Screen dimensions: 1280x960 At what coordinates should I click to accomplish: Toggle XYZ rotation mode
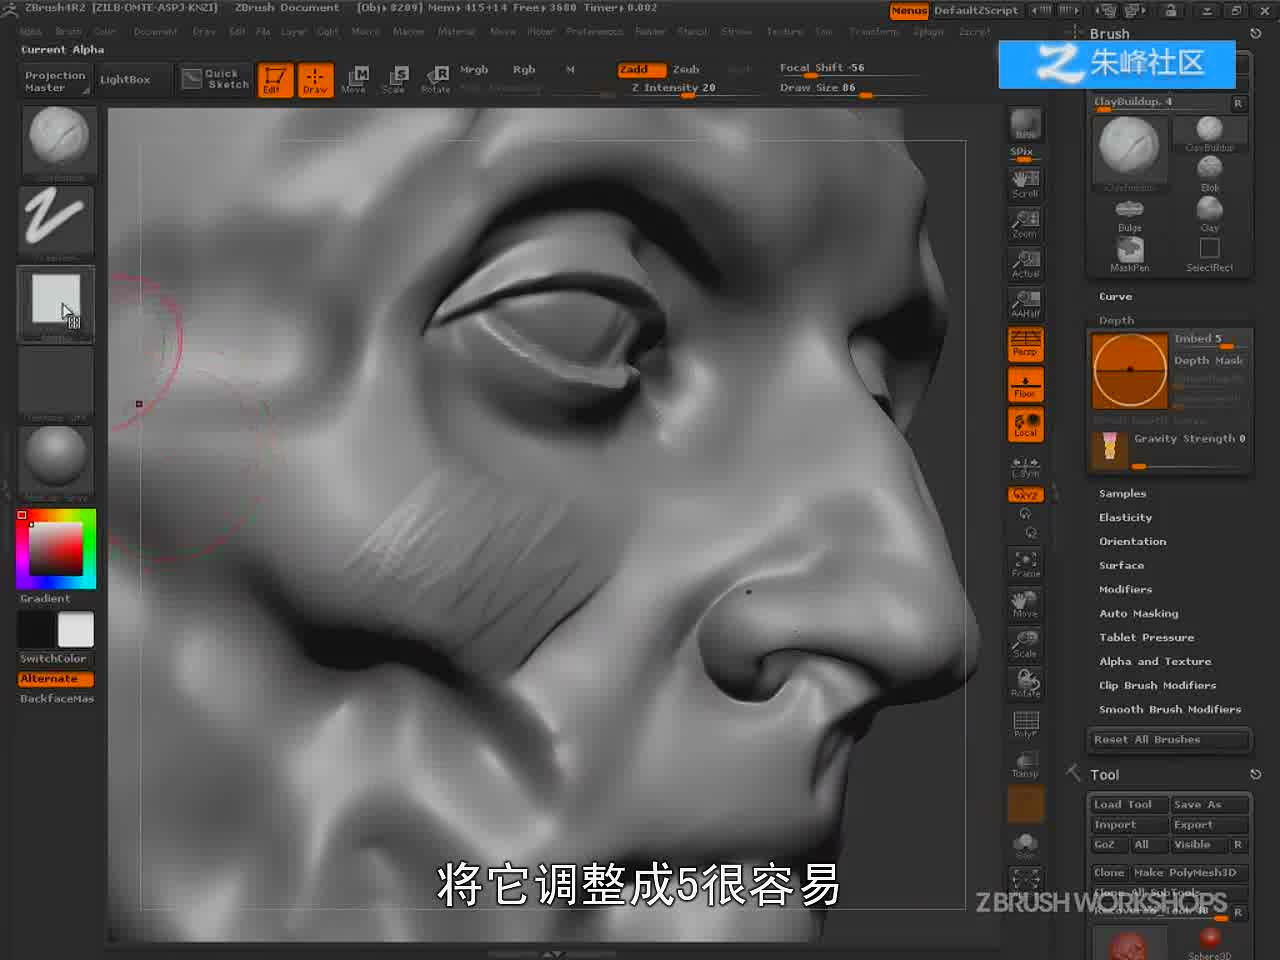[x=1025, y=494]
